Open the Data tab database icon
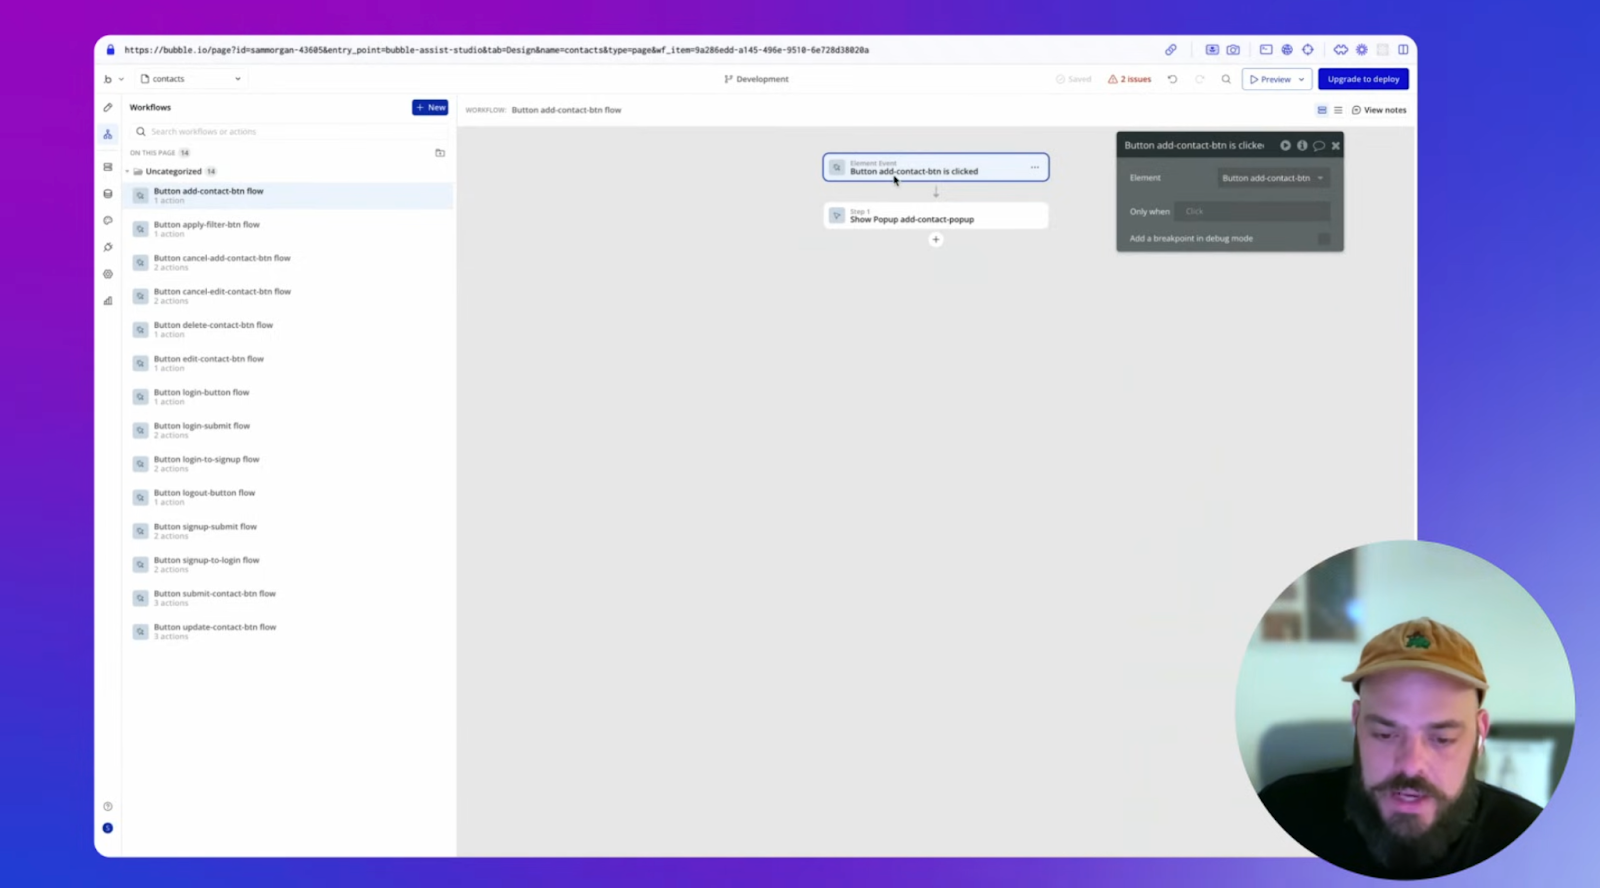 108,194
